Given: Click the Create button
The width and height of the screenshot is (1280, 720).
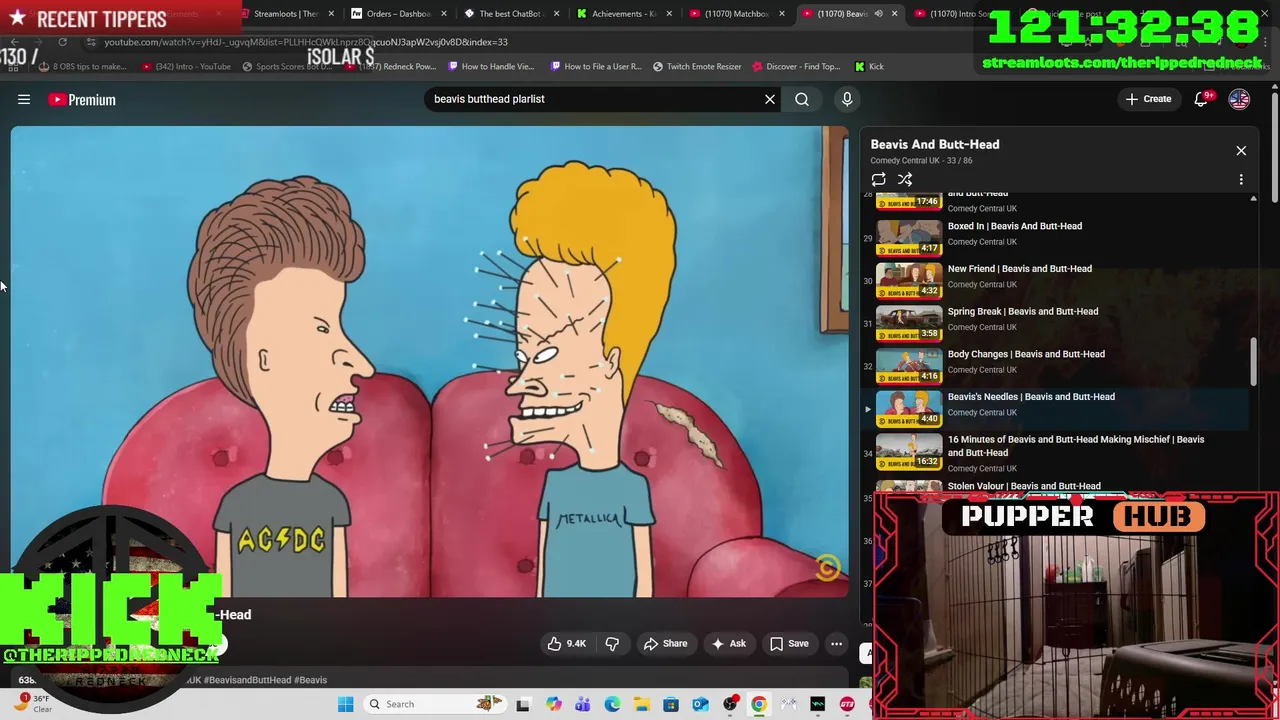Looking at the screenshot, I should (1148, 99).
